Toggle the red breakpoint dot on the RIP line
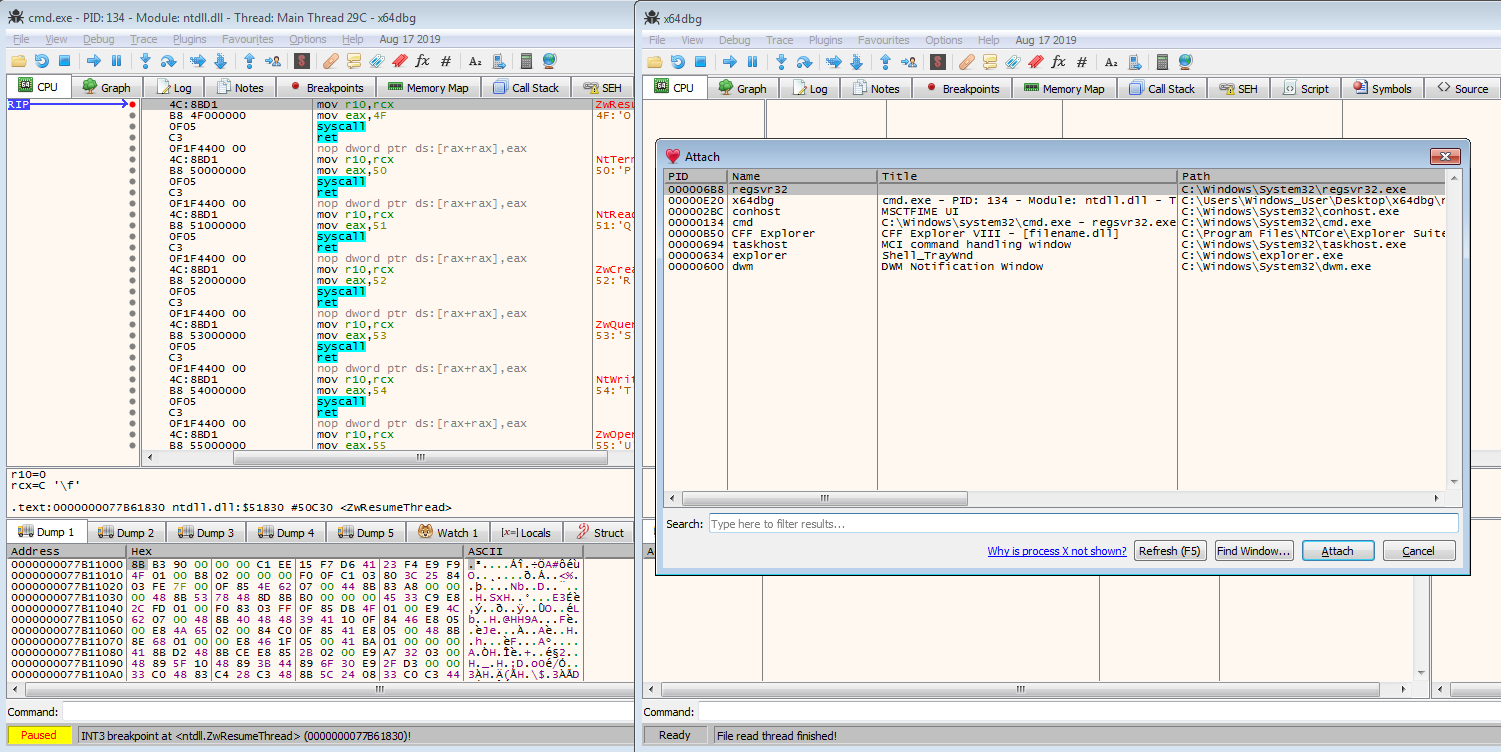The width and height of the screenshot is (1501, 752). tap(132, 105)
